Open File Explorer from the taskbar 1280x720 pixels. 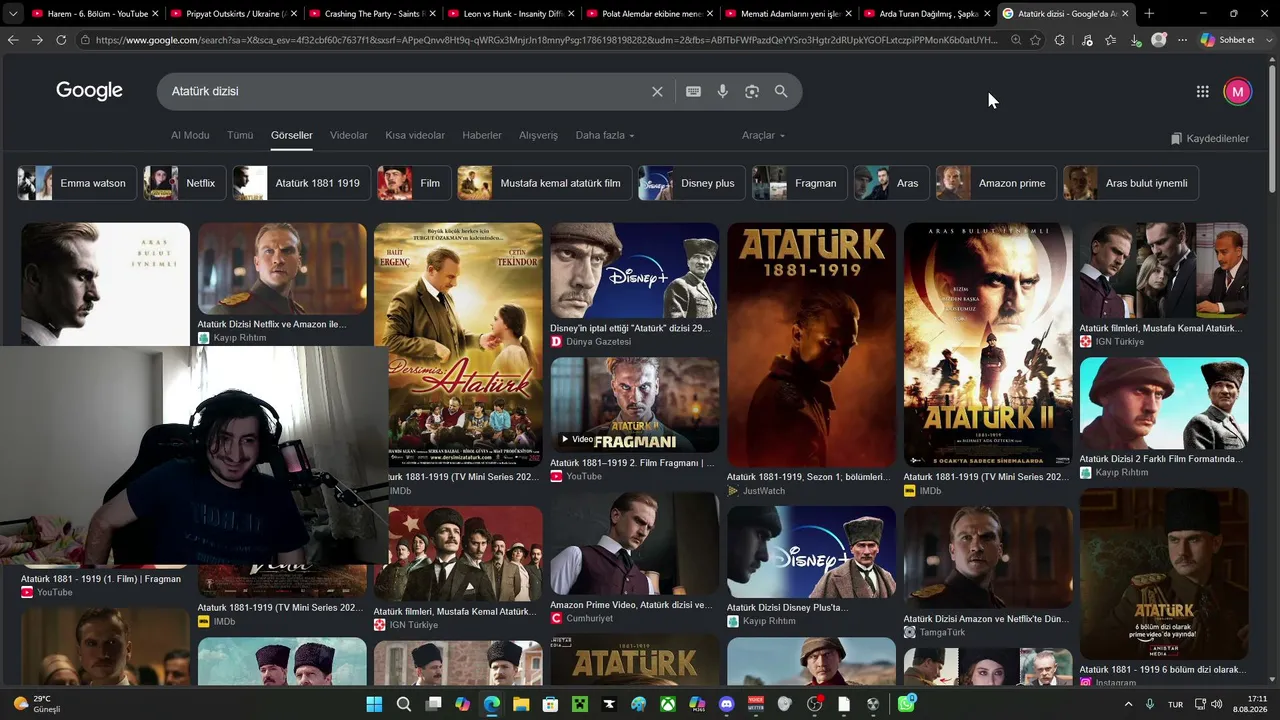point(521,704)
